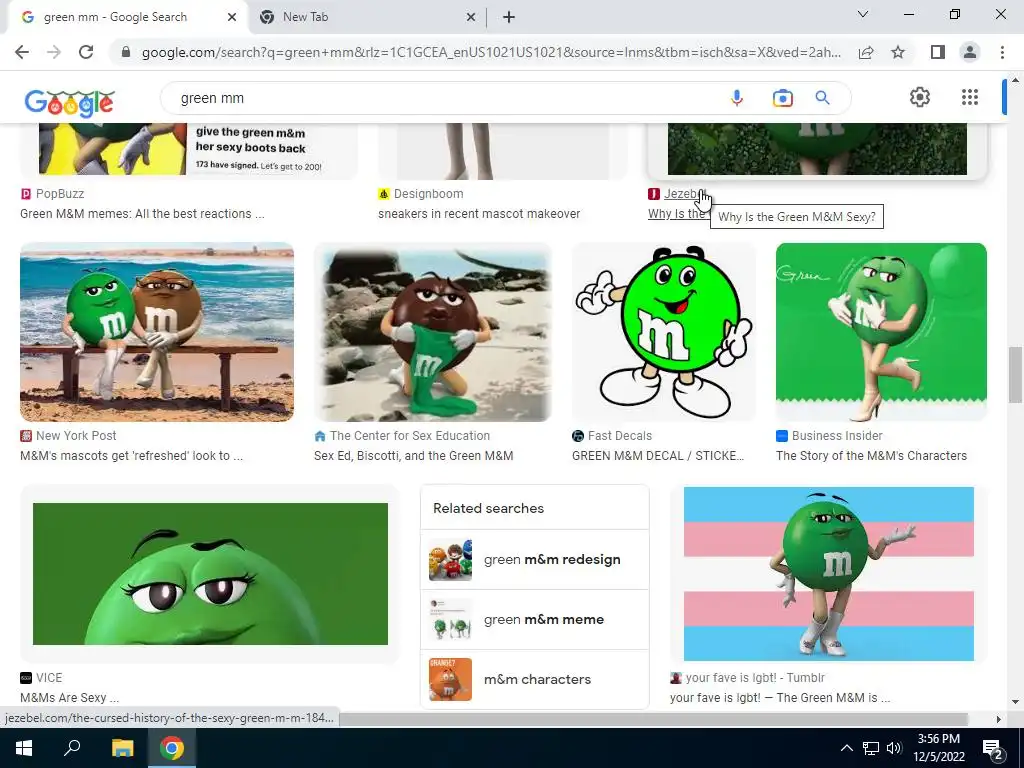Bookmark this tab with the star

click(898, 52)
